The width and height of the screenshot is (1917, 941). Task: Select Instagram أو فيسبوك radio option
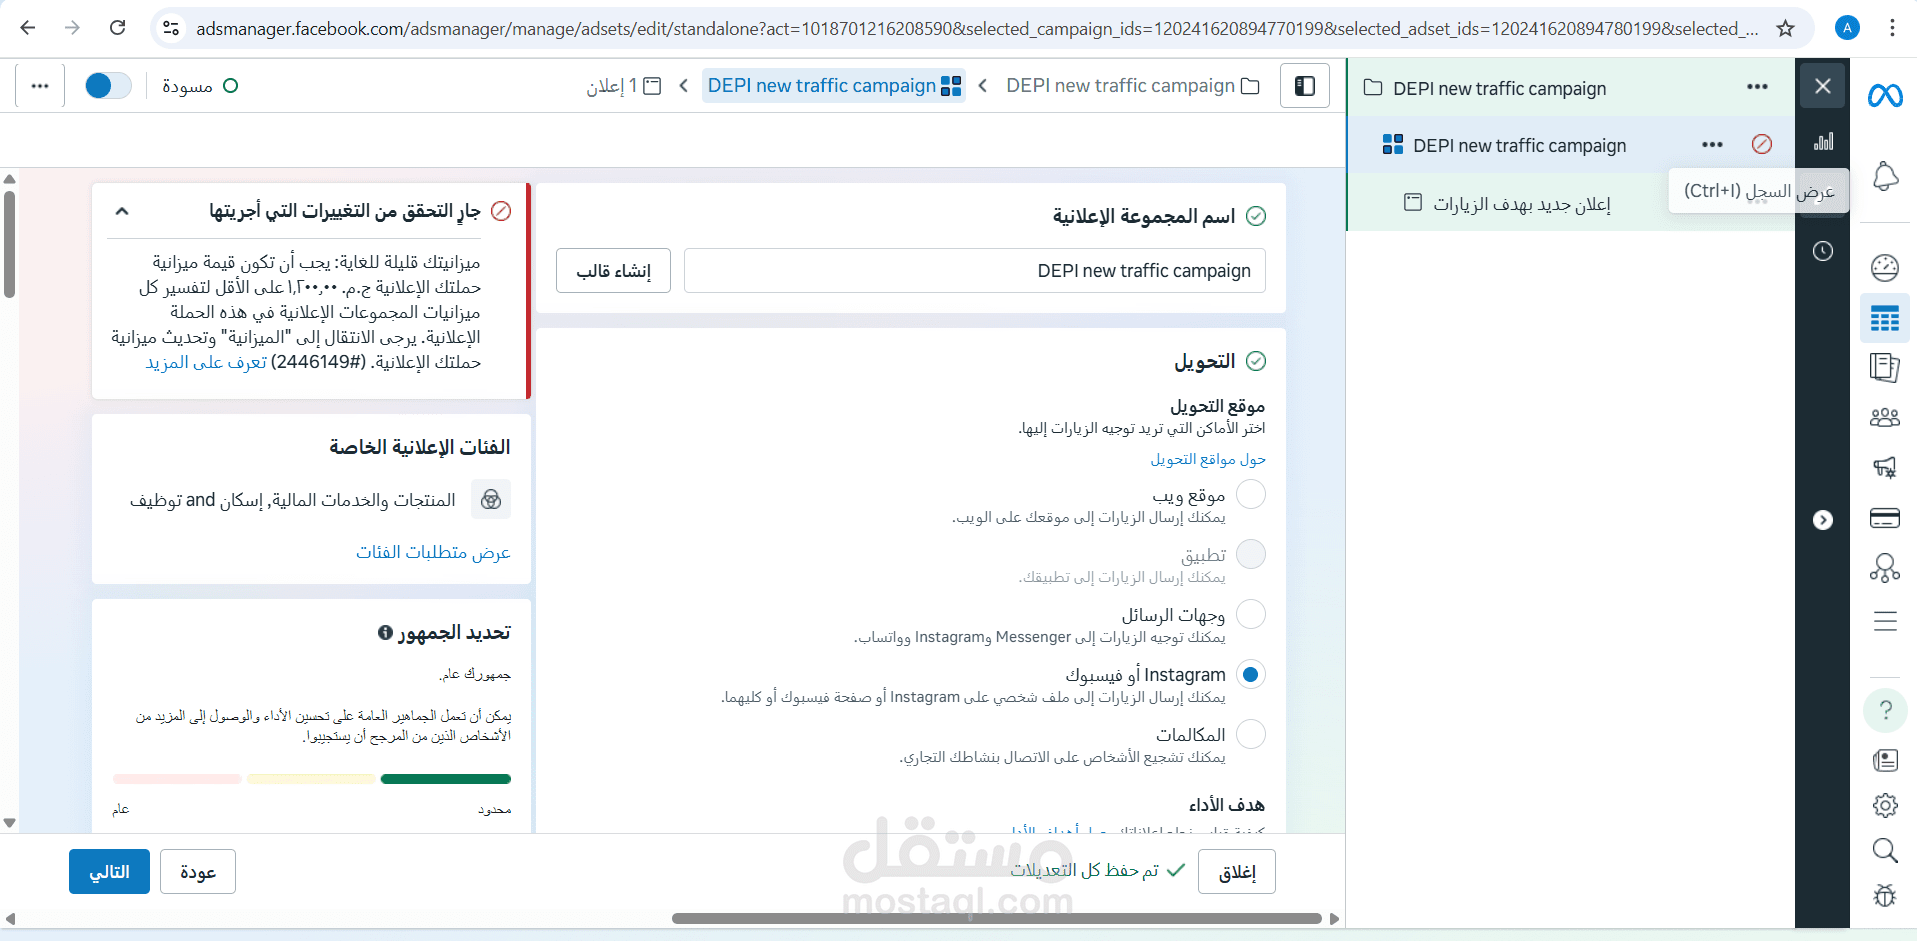point(1251,674)
